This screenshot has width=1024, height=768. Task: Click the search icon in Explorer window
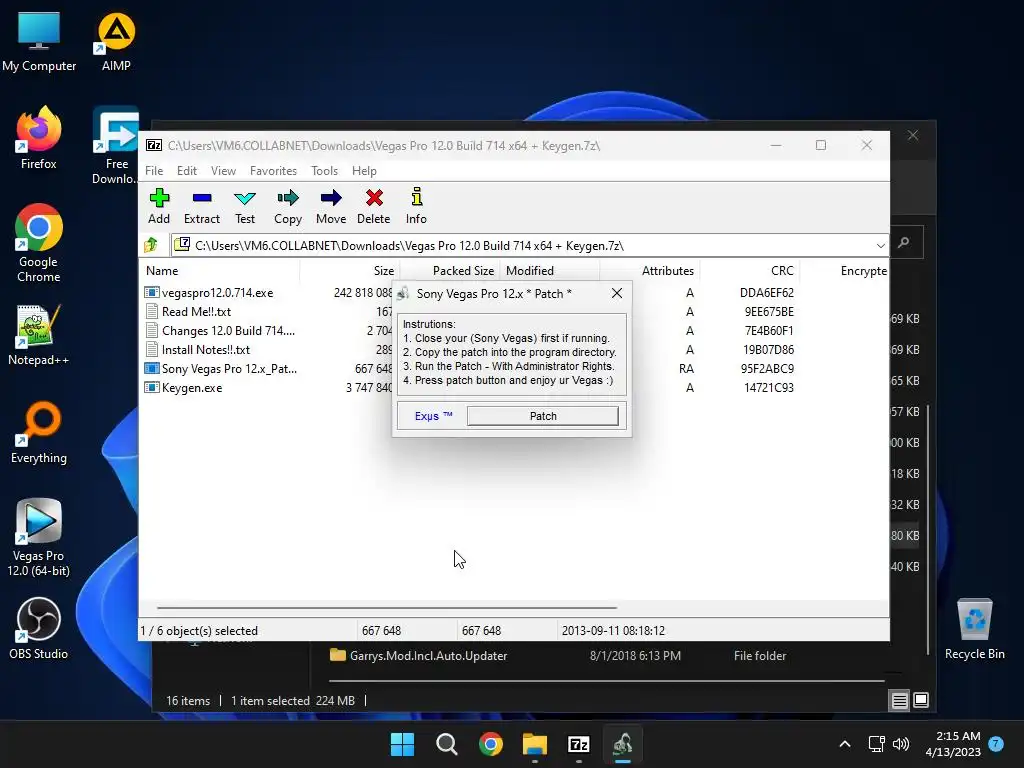point(904,242)
